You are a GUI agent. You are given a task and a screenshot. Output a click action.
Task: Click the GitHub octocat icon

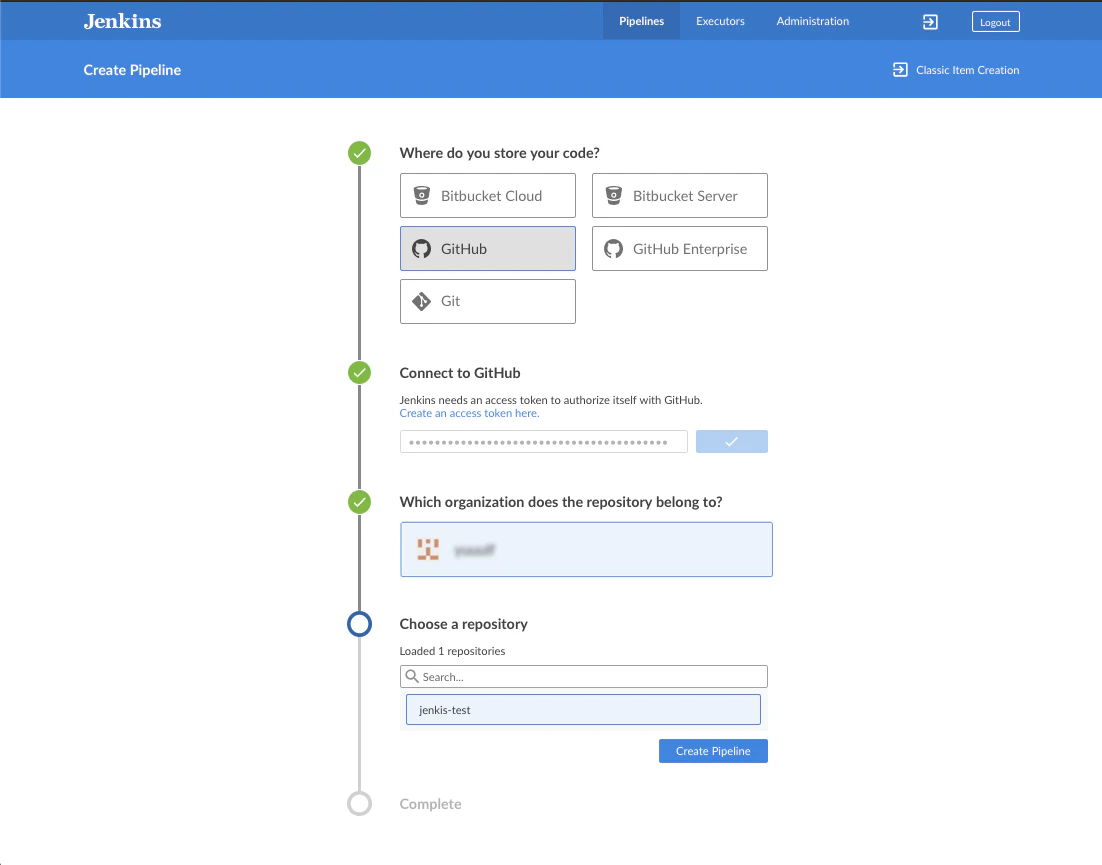click(422, 249)
